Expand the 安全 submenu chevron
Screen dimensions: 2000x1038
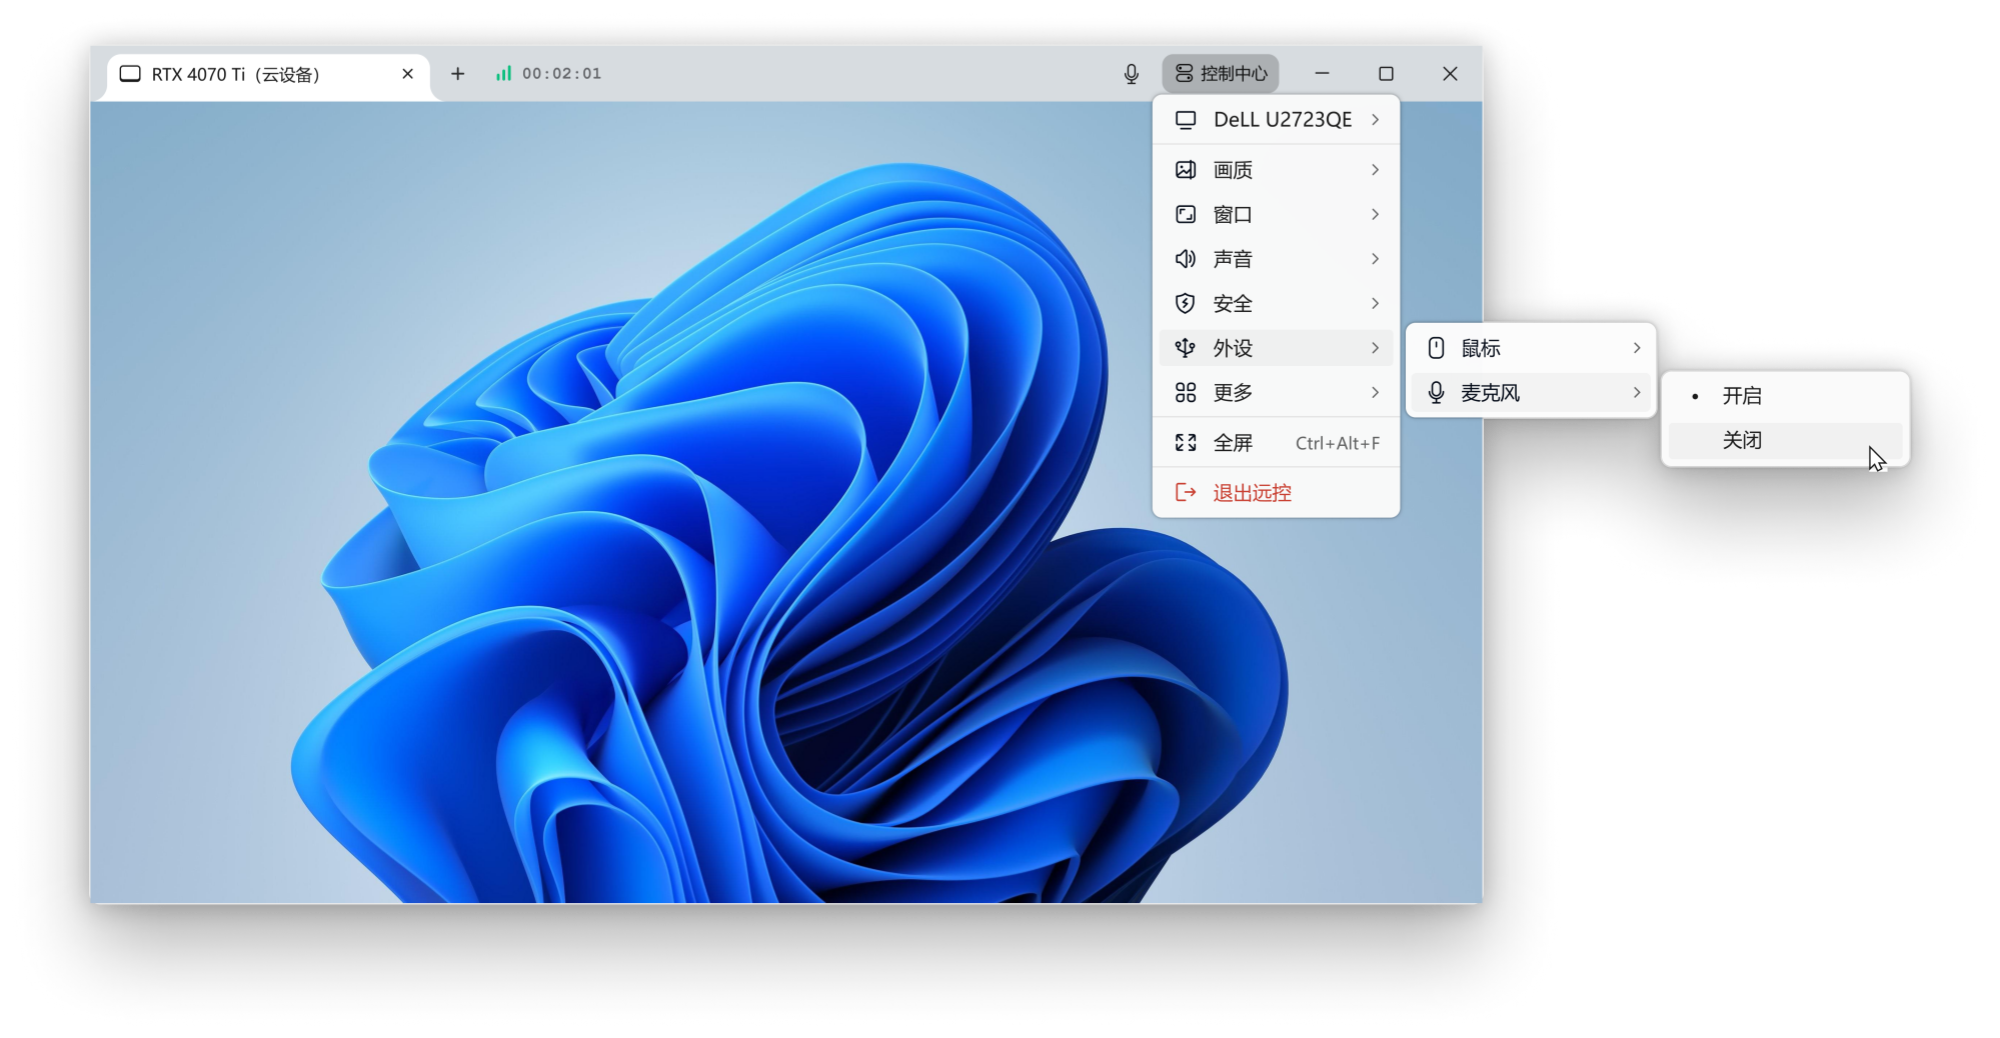[x=1376, y=304]
